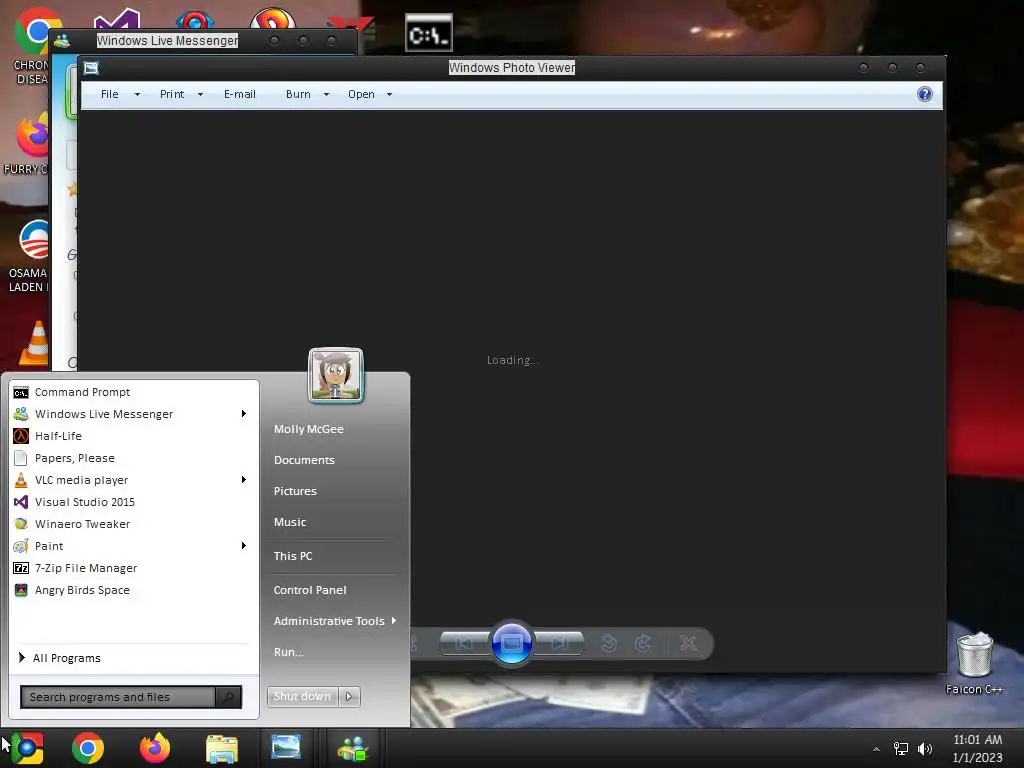This screenshot has width=1024, height=768.
Task: Open File Explorer from taskbar
Action: 222,748
